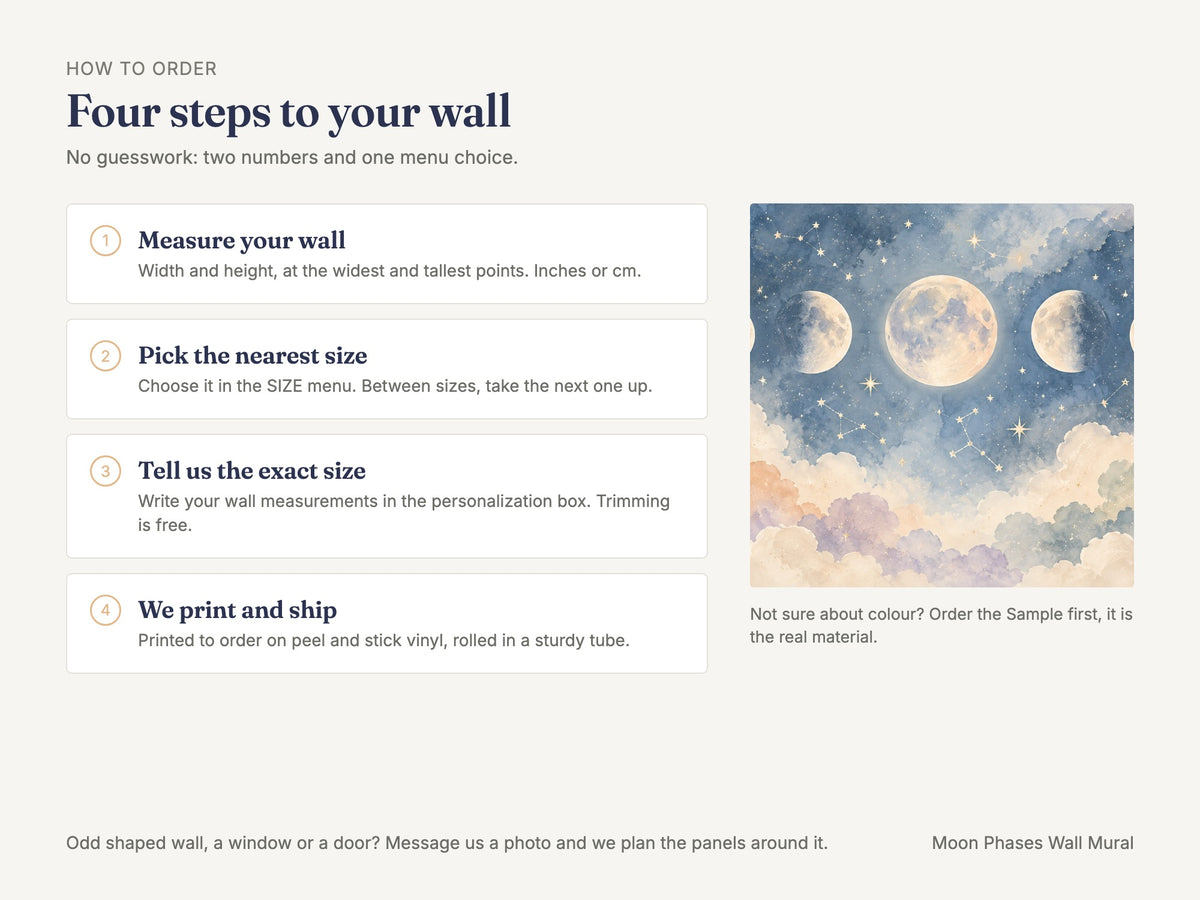The image size is (1200, 900).
Task: Click the Width and height description text
Action: (x=390, y=271)
